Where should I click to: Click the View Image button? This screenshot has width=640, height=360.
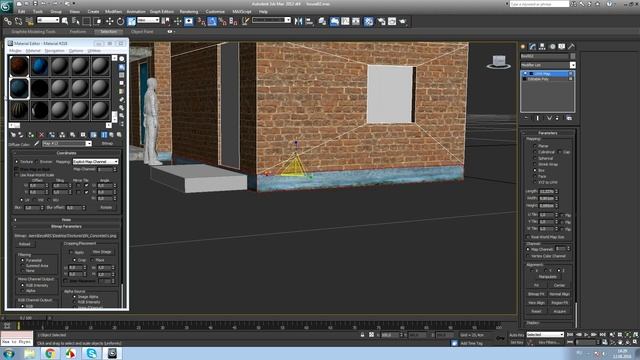tap(102, 252)
